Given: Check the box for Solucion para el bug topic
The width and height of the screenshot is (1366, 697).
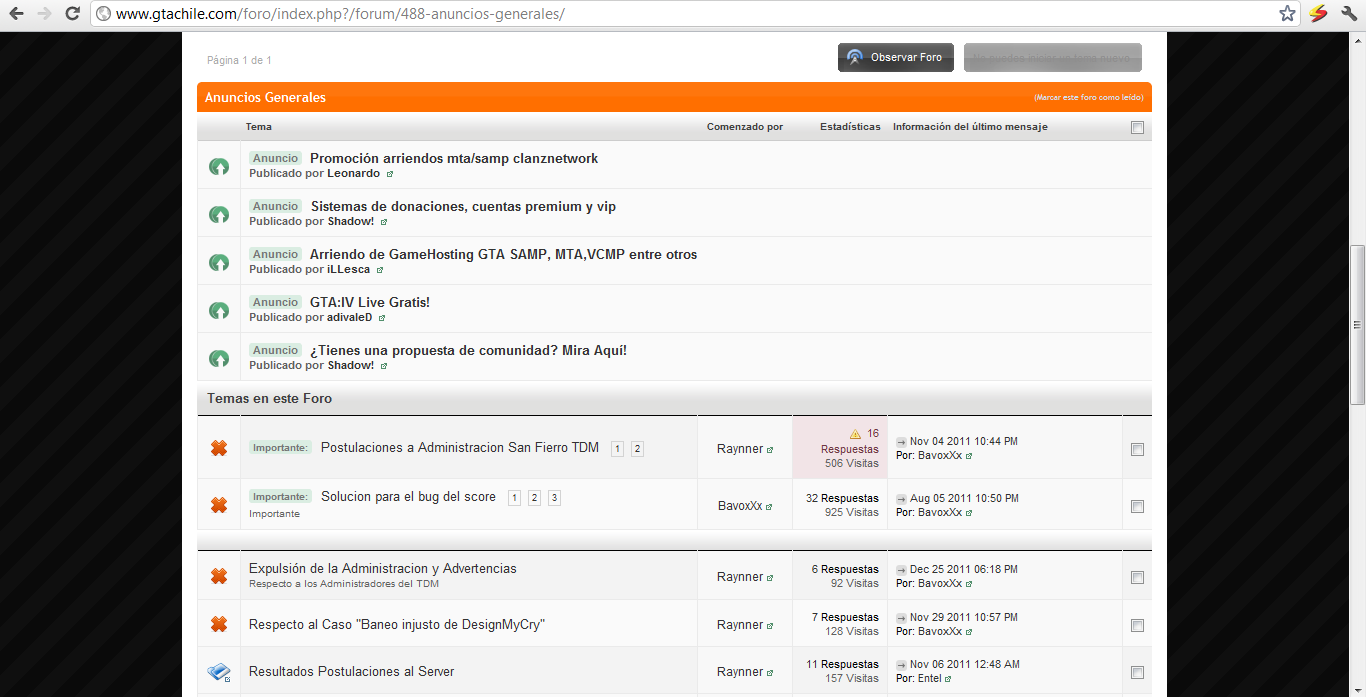Looking at the screenshot, I should point(1137,507).
